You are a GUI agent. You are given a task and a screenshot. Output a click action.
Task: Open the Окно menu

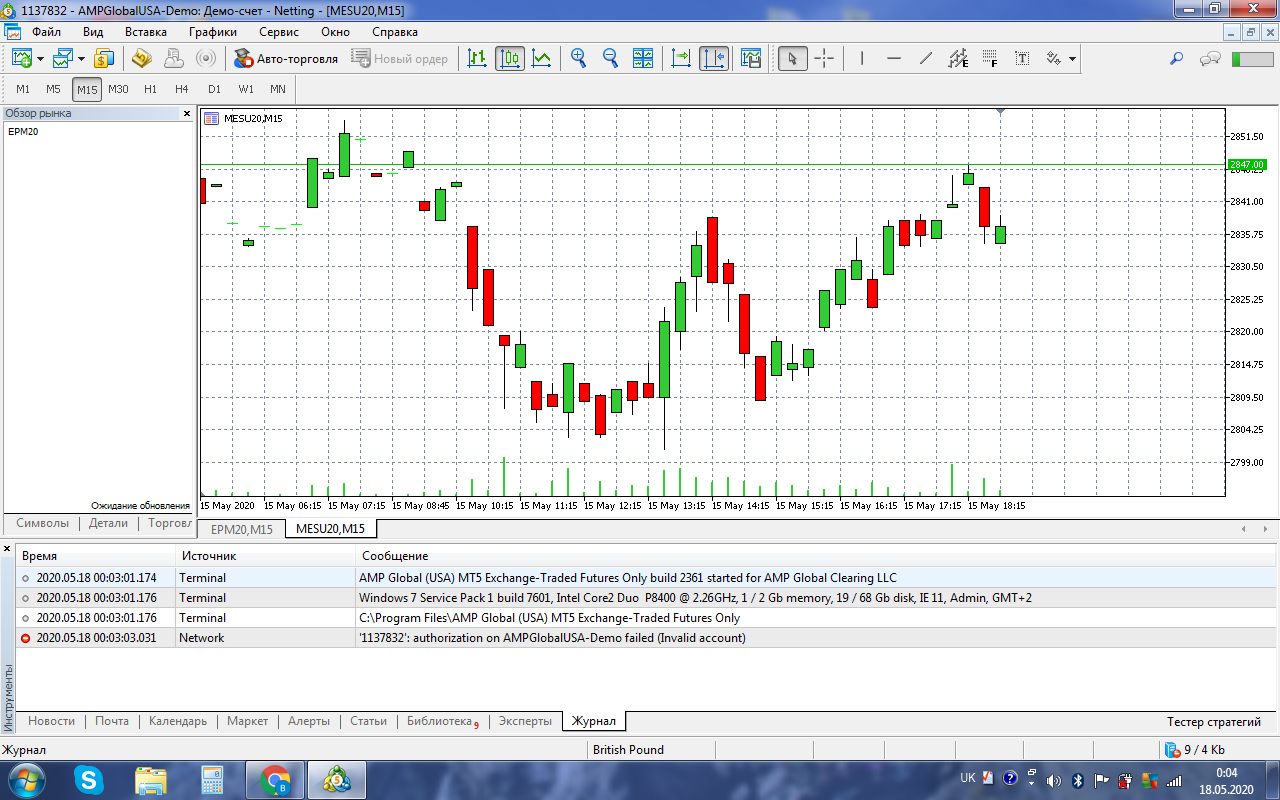336,32
